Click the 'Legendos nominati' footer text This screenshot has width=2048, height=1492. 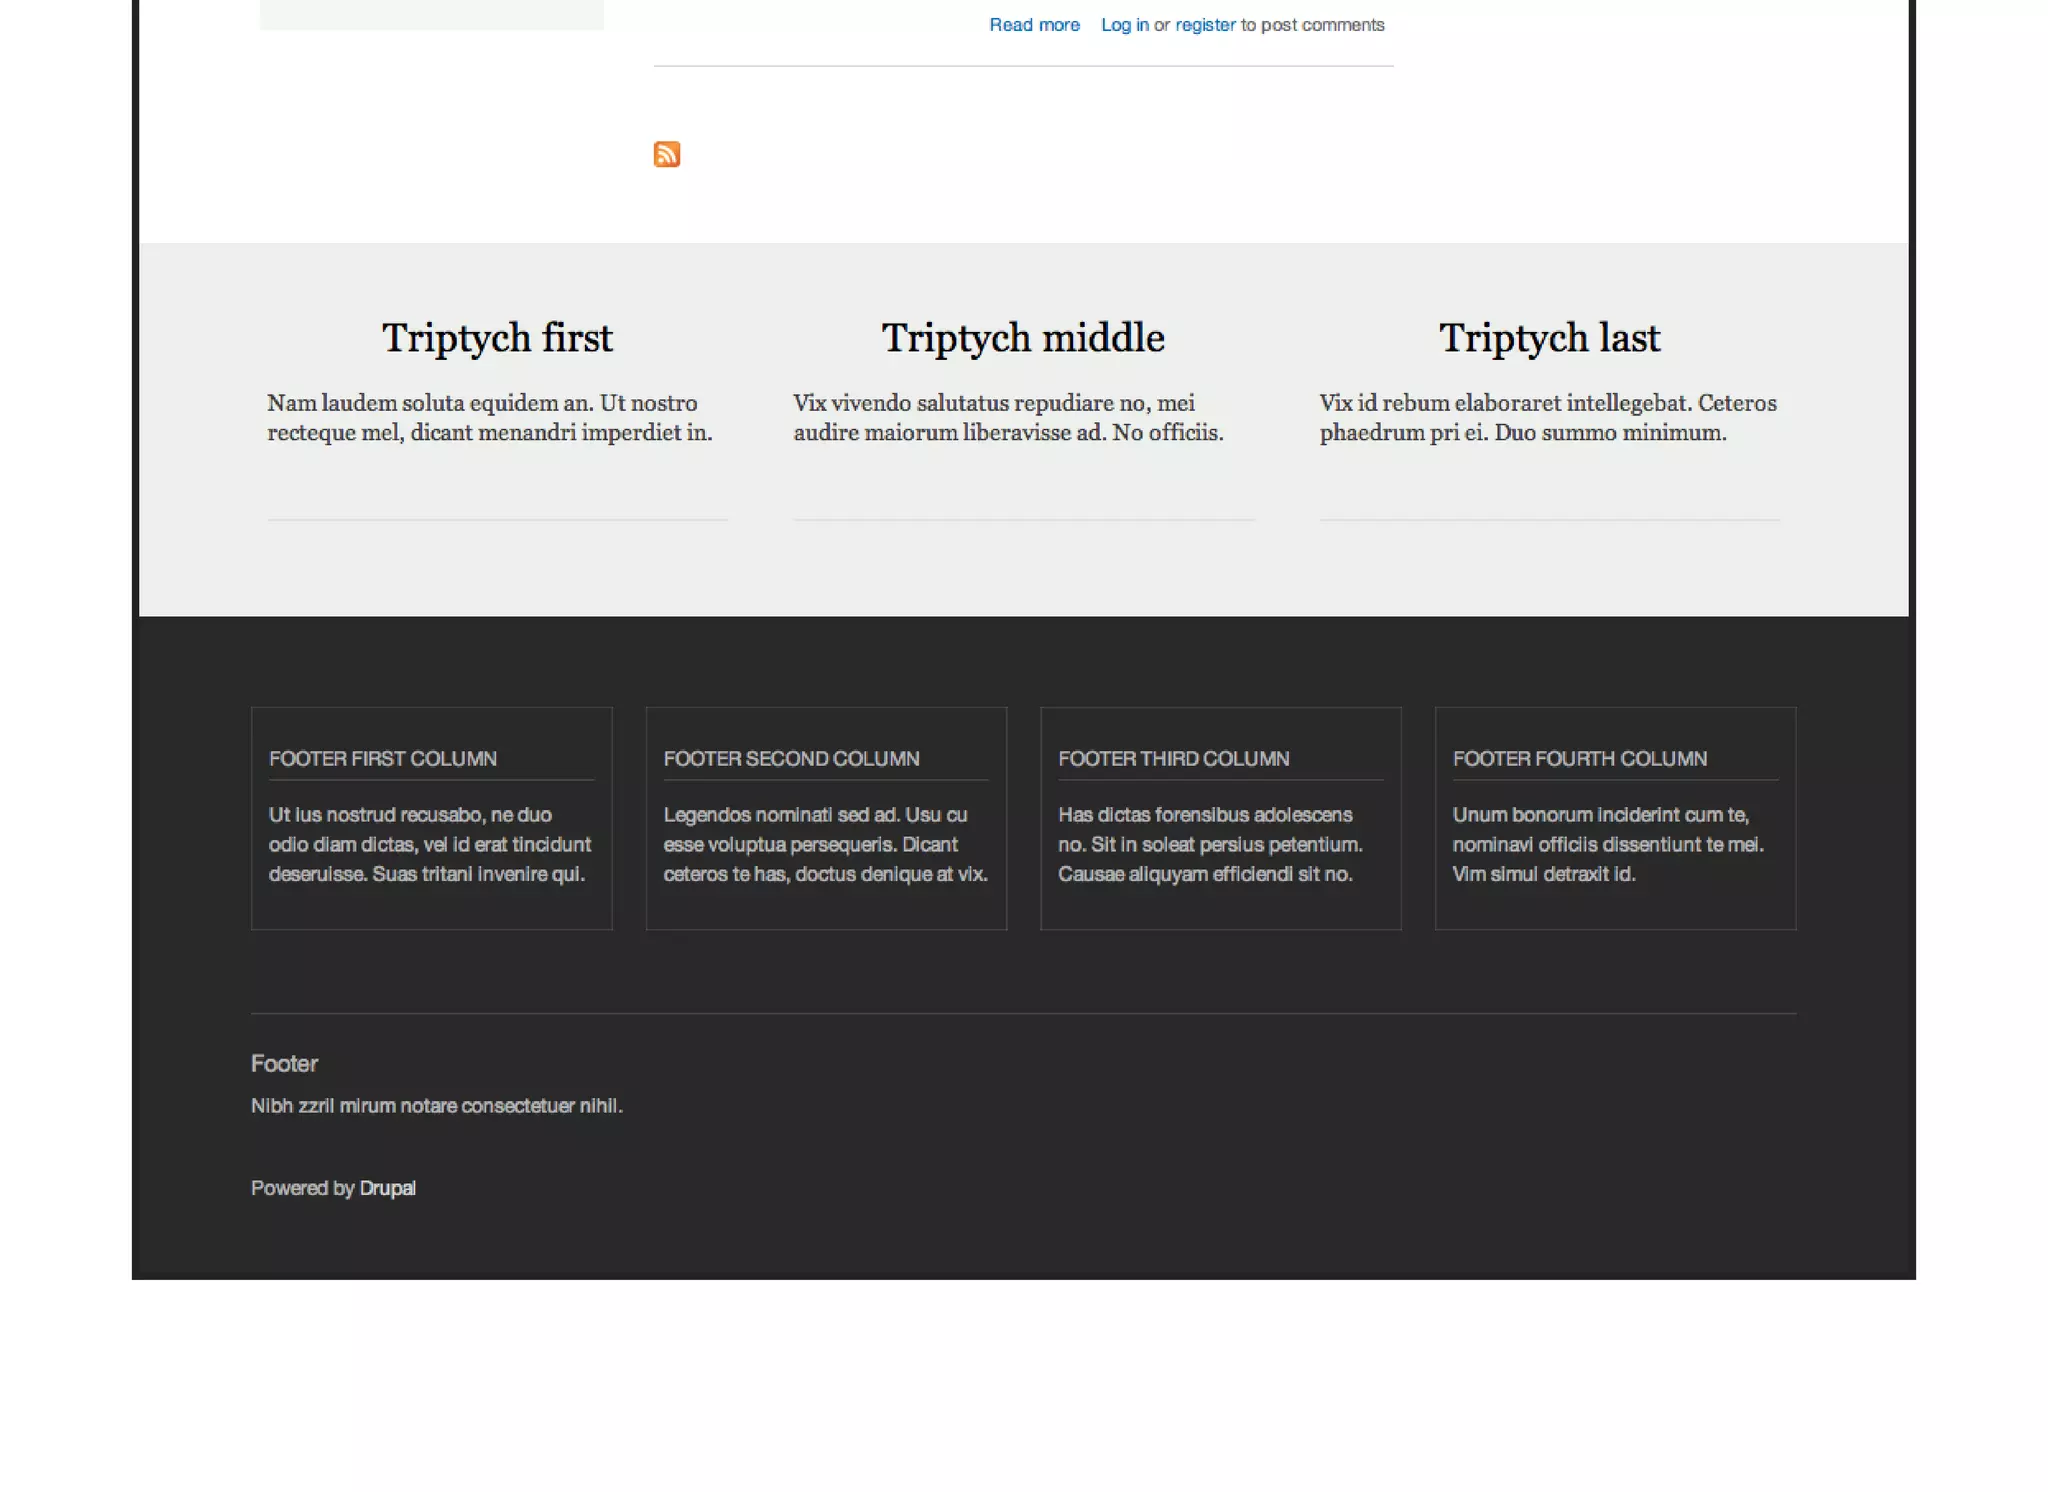(825, 844)
